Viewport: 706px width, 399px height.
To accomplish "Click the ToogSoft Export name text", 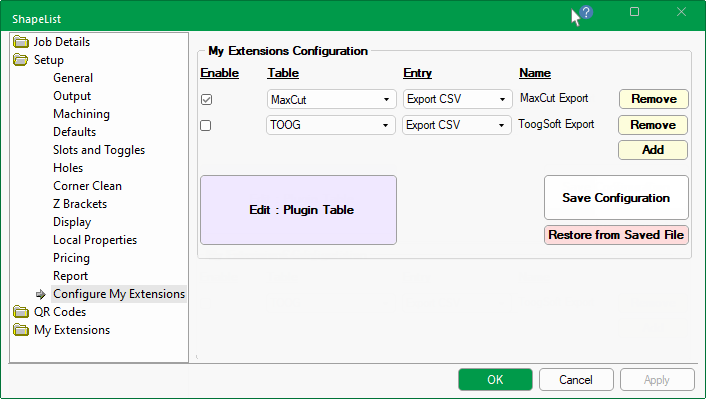I will 556,124.
